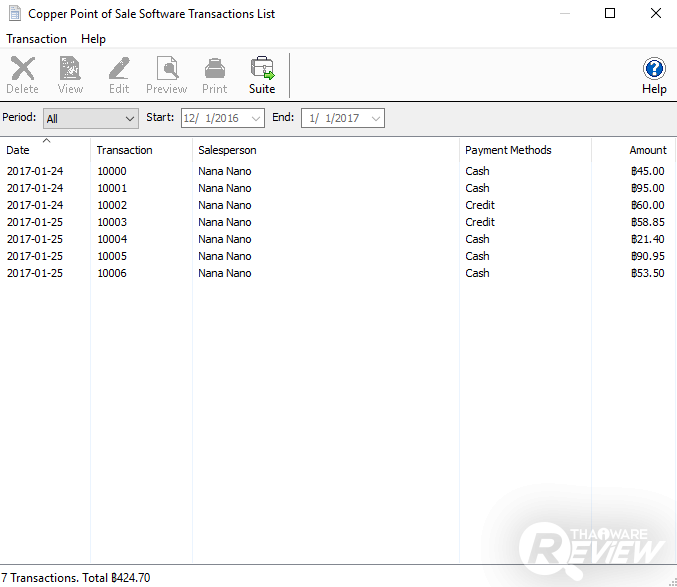Click Credit in transaction 10002's row
The width and height of the screenshot is (677, 587).
[x=480, y=205]
